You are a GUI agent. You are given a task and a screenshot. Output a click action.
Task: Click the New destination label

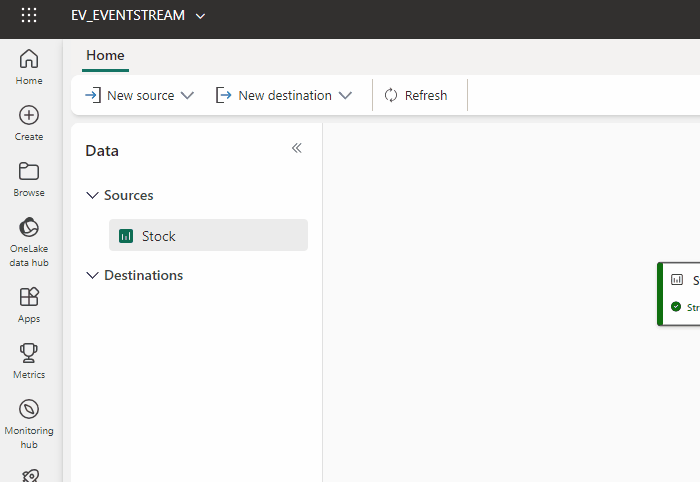(x=285, y=96)
